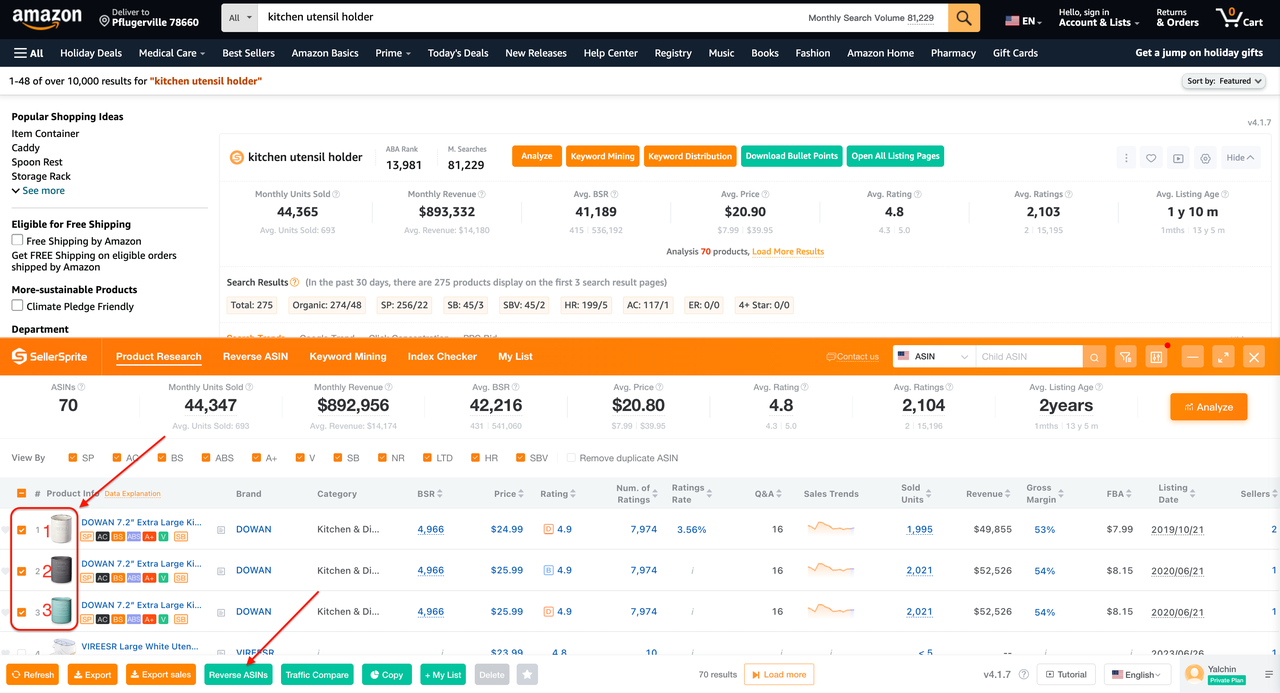
Task: Click the Yalchin user avatar
Action: 1194,675
